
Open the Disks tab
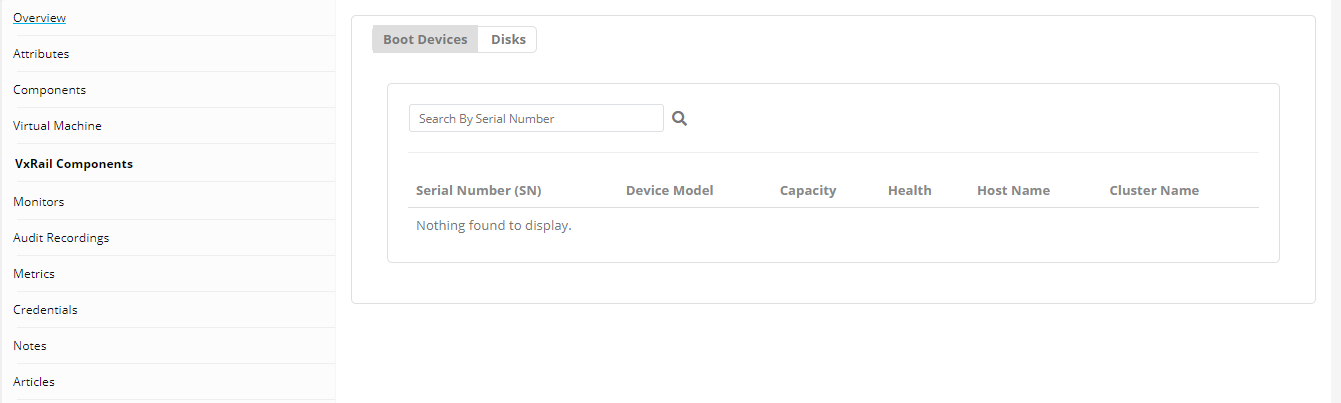[x=508, y=40]
